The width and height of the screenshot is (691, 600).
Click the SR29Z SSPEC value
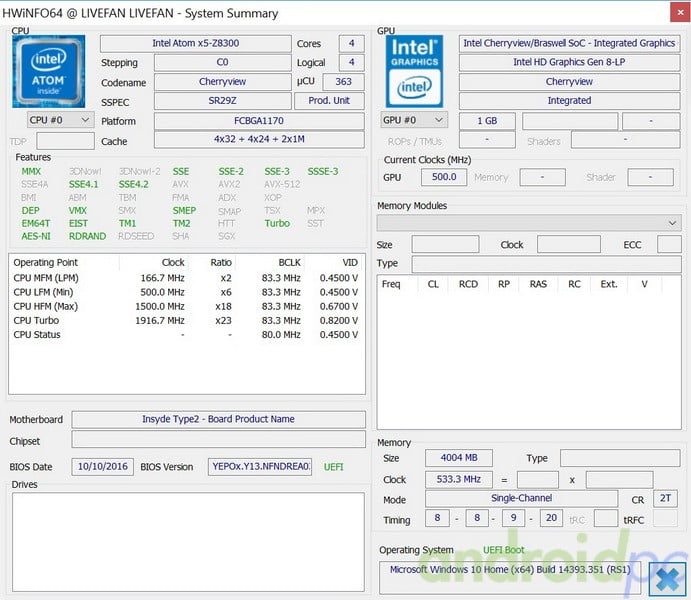[223, 100]
